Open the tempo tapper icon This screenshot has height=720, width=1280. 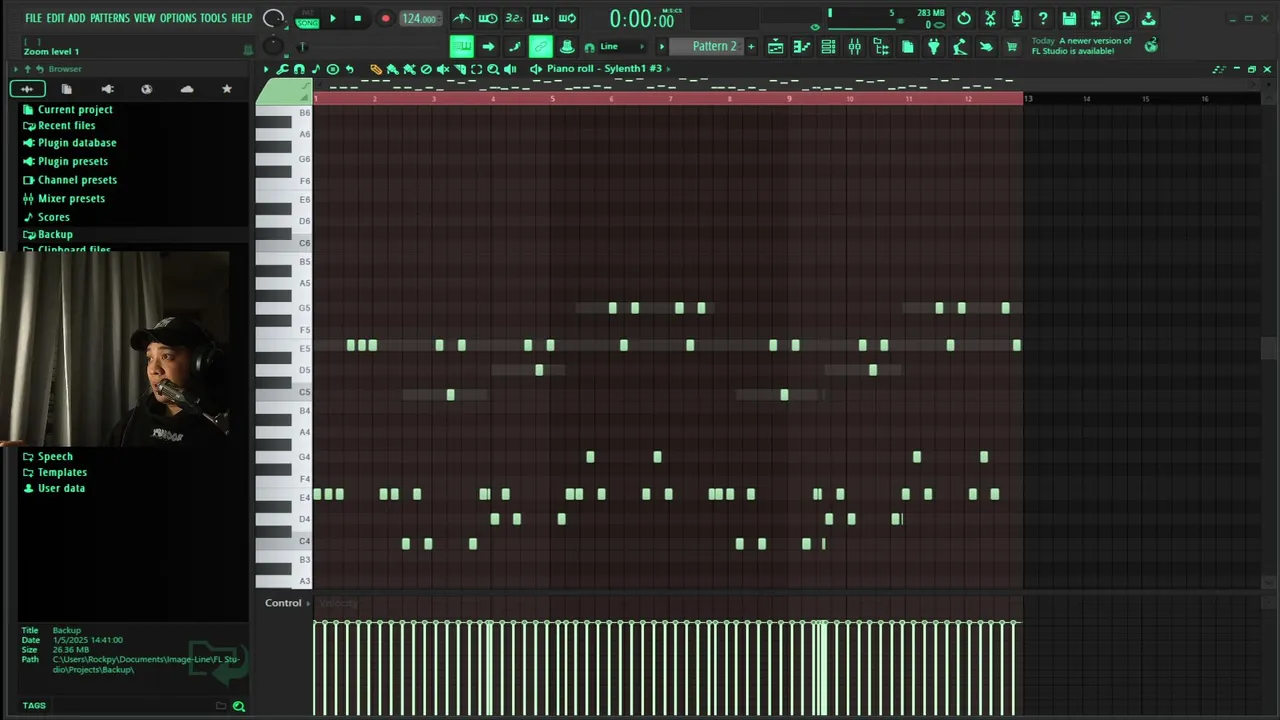pyautogui.click(x=960, y=47)
